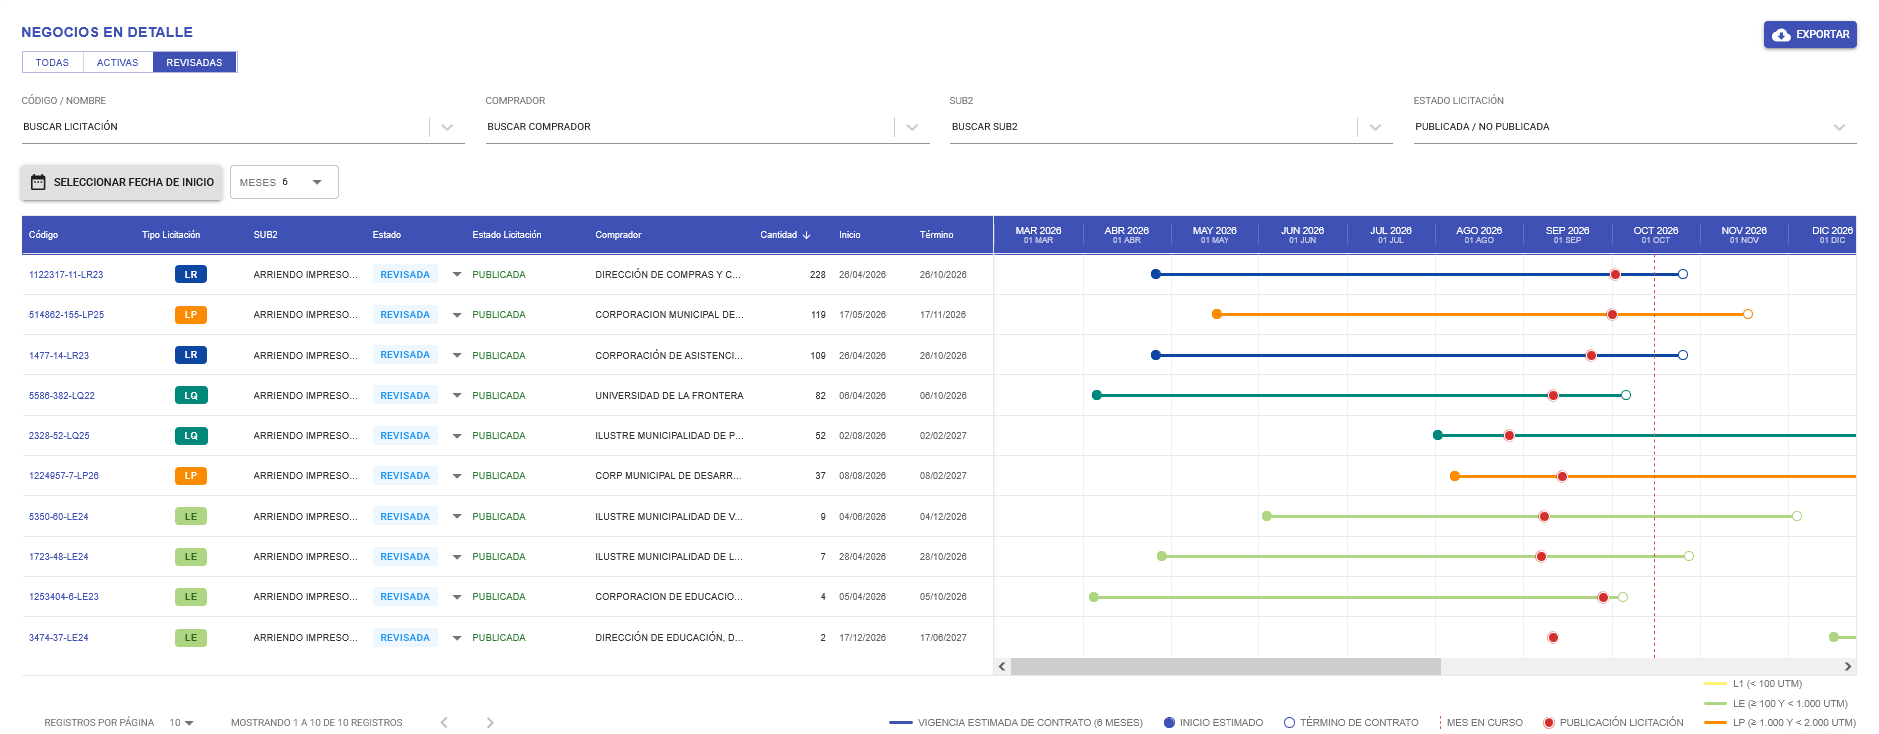The image size is (1879, 734).
Task: Open registros por página dropdown
Action: 182,722
